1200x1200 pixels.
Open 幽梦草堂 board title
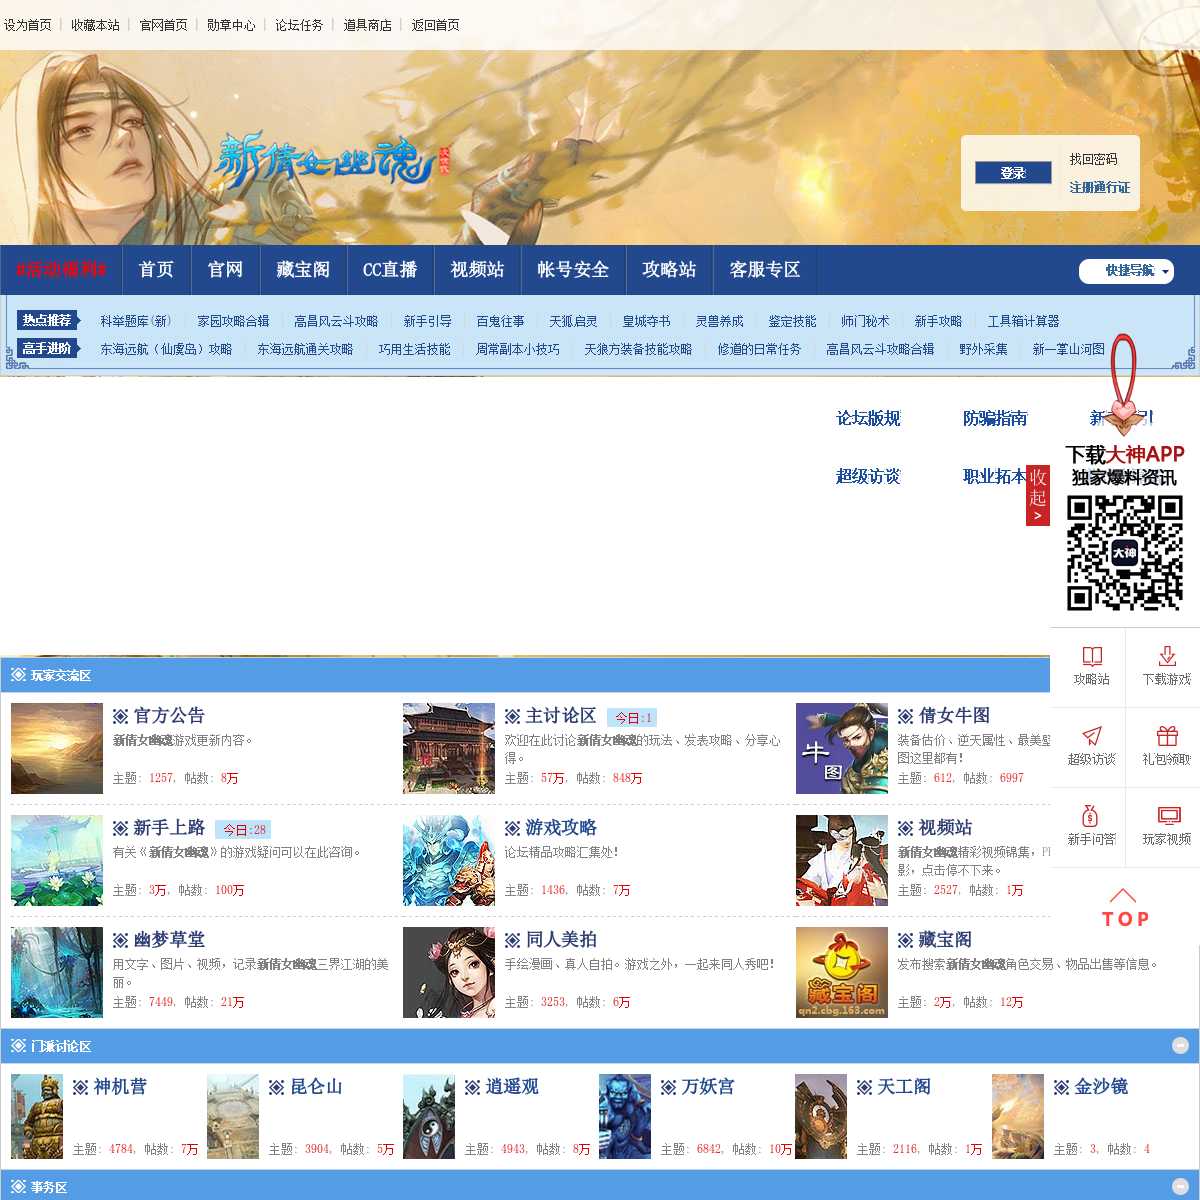pos(169,939)
